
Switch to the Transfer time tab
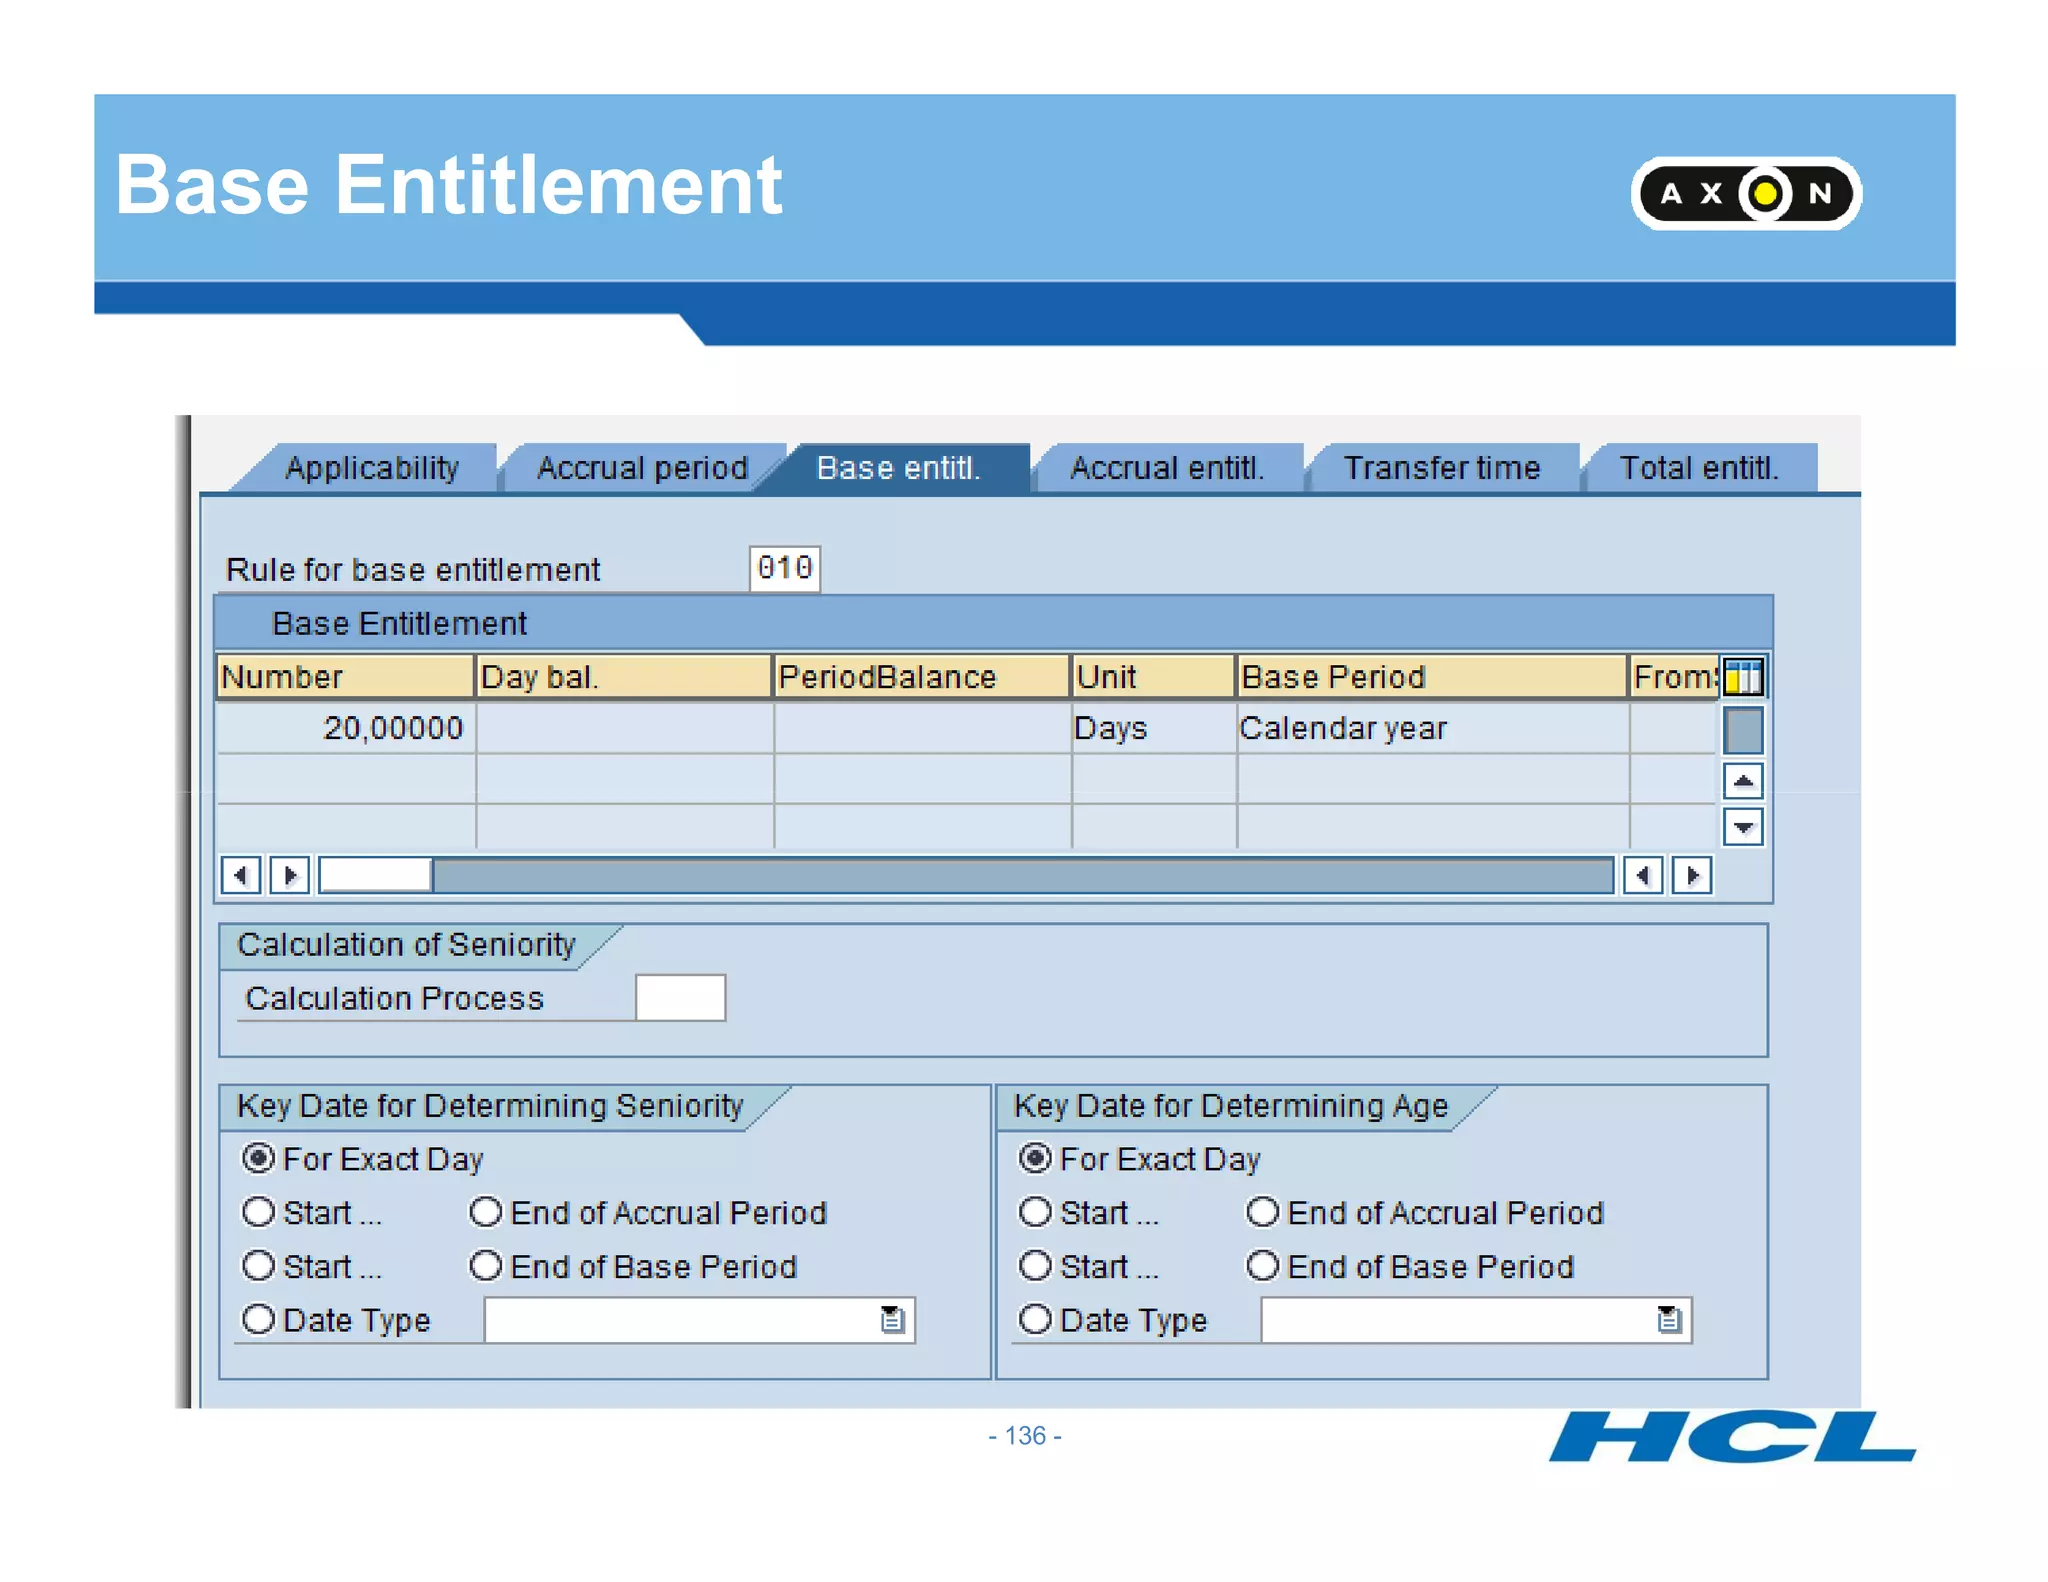click(x=1442, y=468)
